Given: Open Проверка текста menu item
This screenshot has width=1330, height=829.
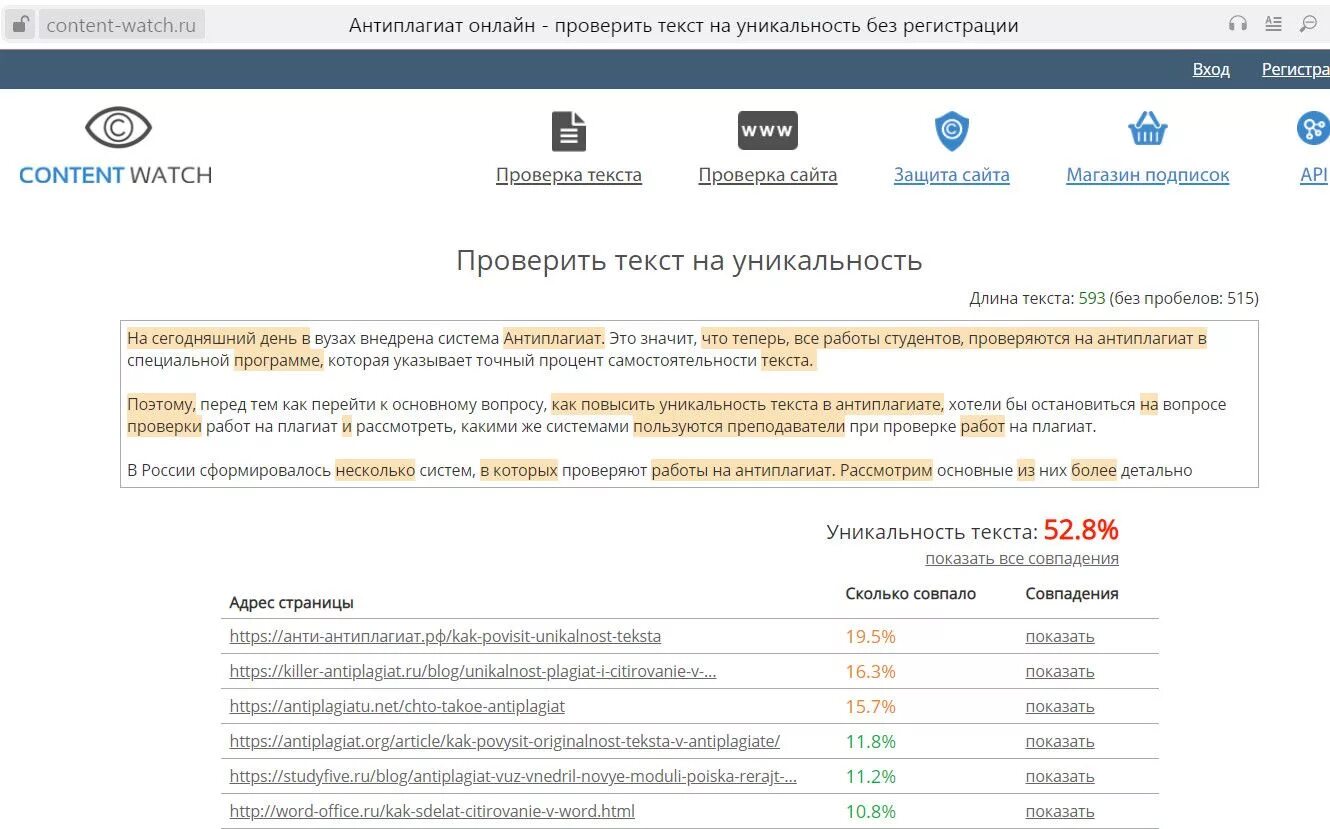Looking at the screenshot, I should point(569,175).
